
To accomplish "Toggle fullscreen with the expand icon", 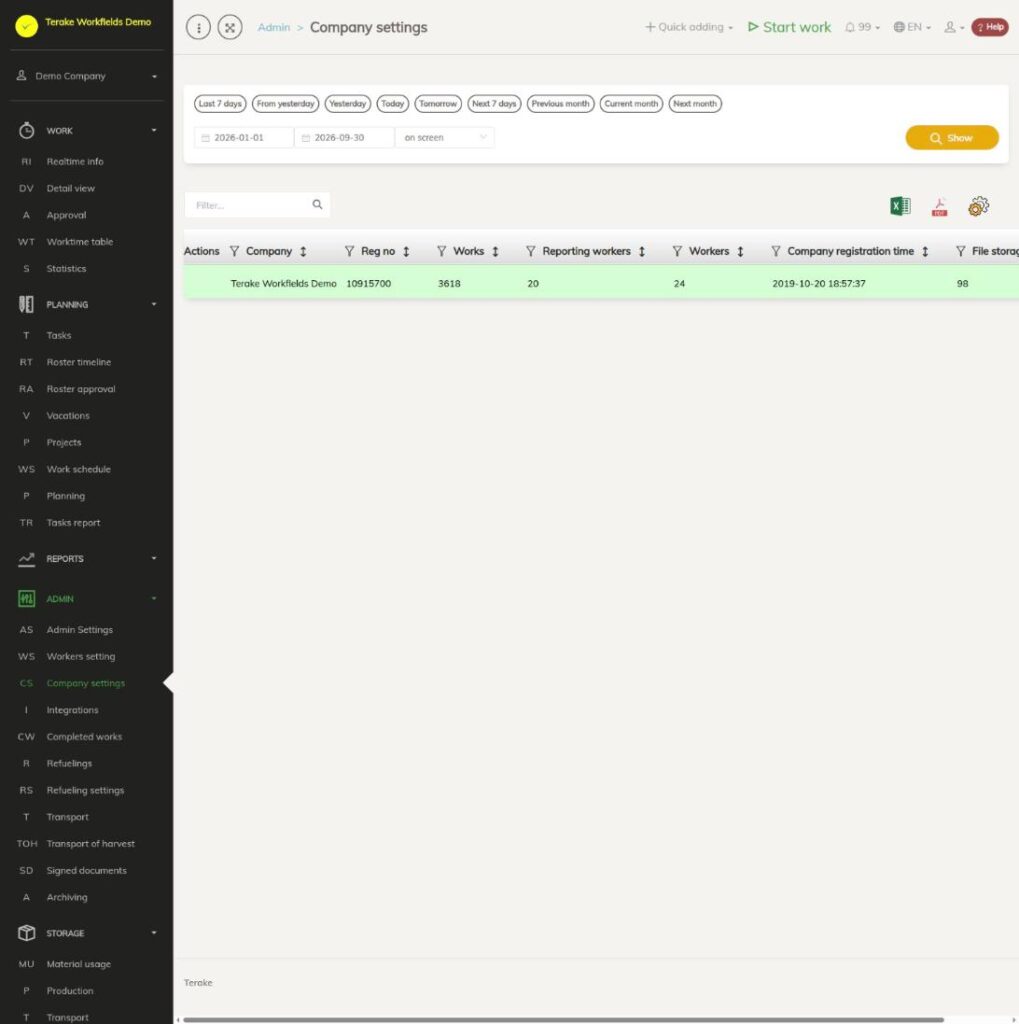I will [230, 27].
